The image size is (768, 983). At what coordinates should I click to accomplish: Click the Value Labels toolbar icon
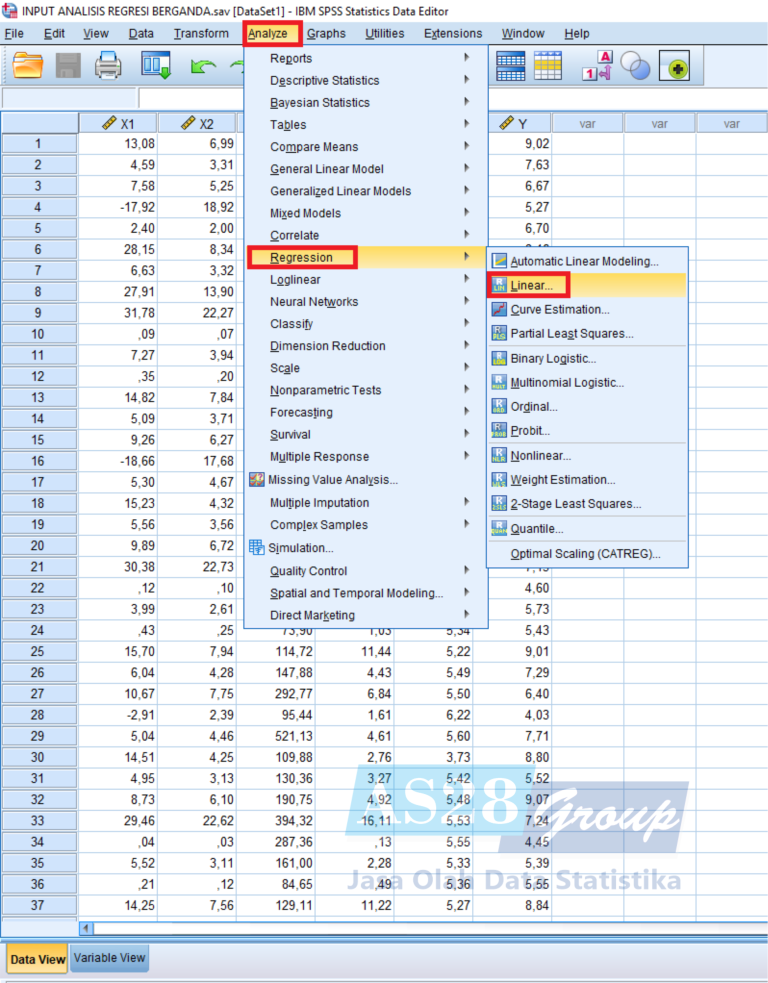tap(597, 66)
